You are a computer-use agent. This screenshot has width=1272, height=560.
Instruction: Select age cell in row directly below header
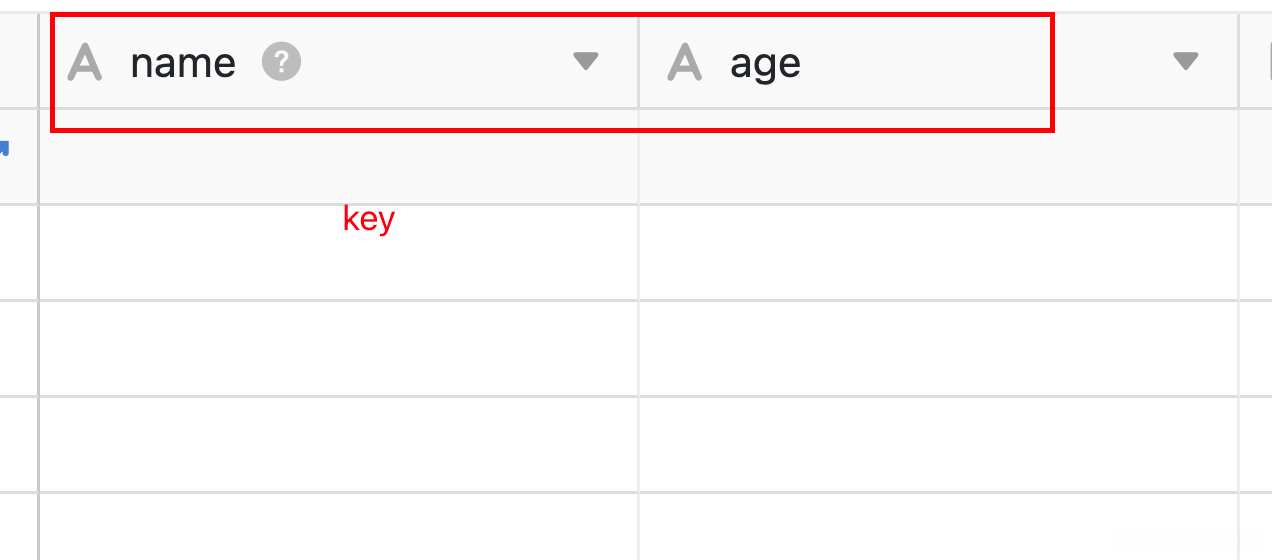938,157
